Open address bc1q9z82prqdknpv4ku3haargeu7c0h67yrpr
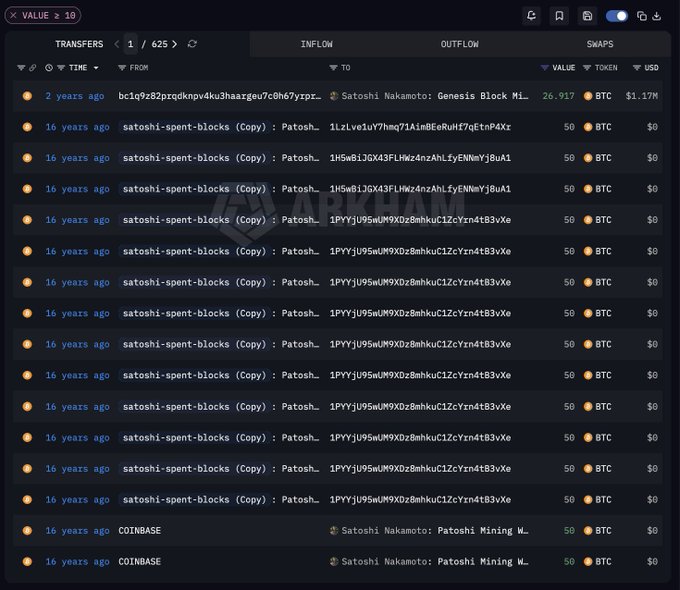Viewport: 680px width, 590px height. pyautogui.click(x=219, y=96)
